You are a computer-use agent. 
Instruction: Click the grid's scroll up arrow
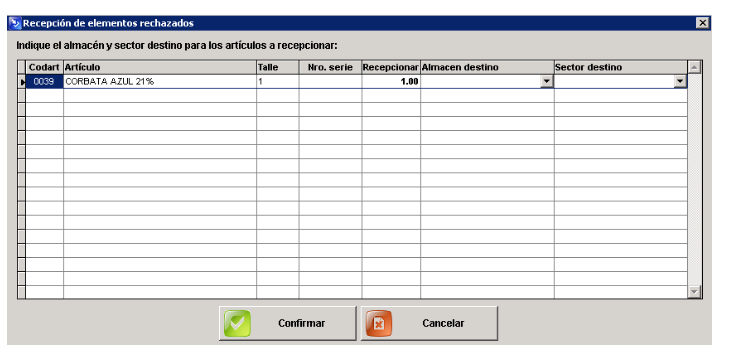click(694, 68)
